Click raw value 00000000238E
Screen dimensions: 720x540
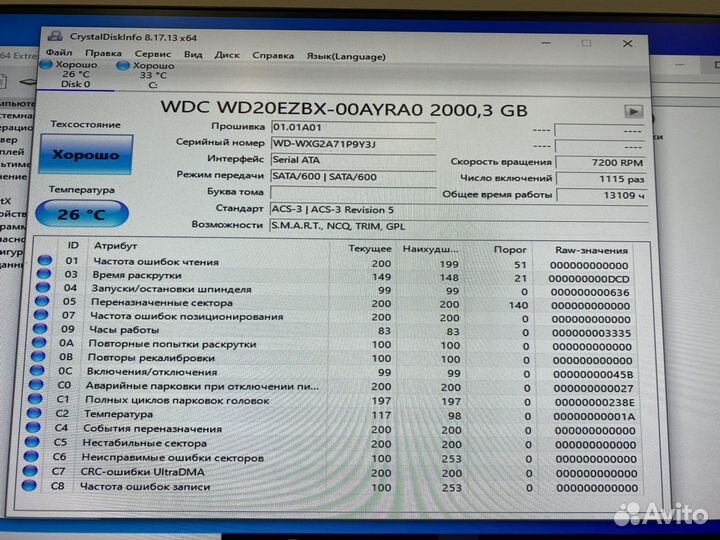(x=594, y=403)
